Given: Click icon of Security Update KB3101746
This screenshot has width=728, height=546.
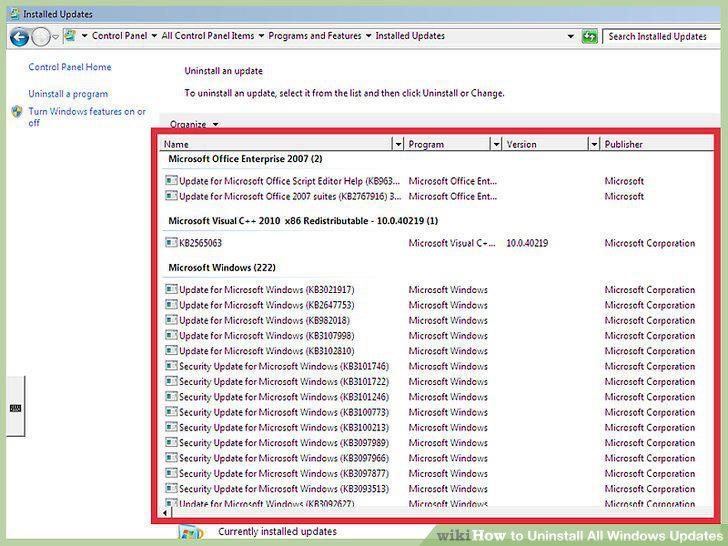Looking at the screenshot, I should [171, 366].
